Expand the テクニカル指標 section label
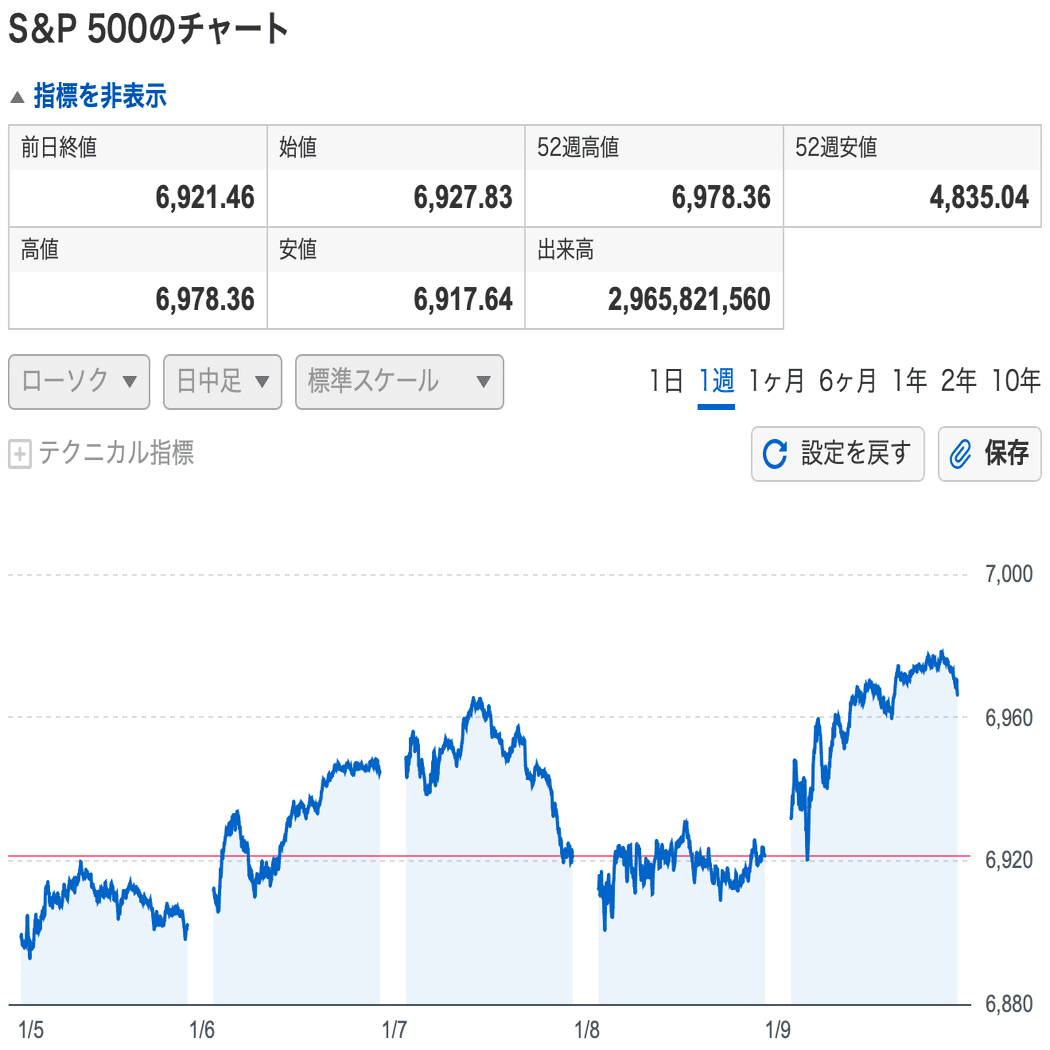The height and width of the screenshot is (1050, 1050). coord(116,454)
